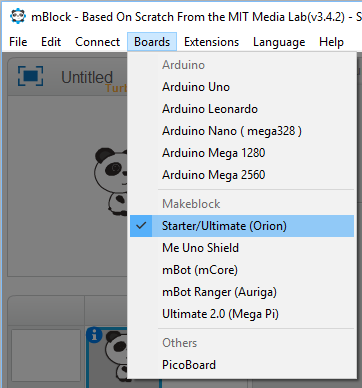Close the Boards menu
The image size is (362, 388).
pos(152,42)
